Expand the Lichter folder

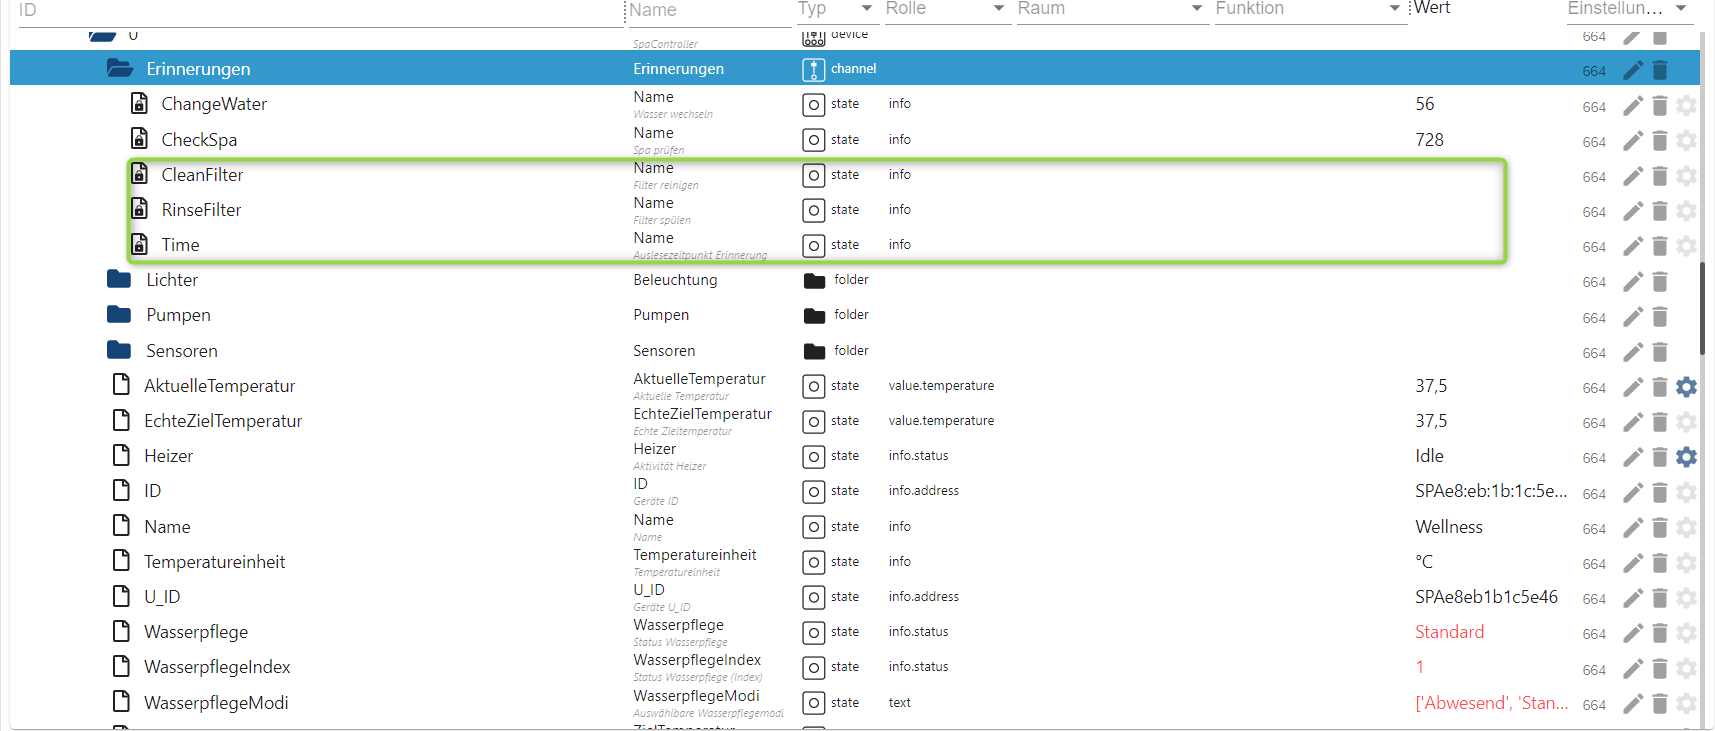pos(119,279)
